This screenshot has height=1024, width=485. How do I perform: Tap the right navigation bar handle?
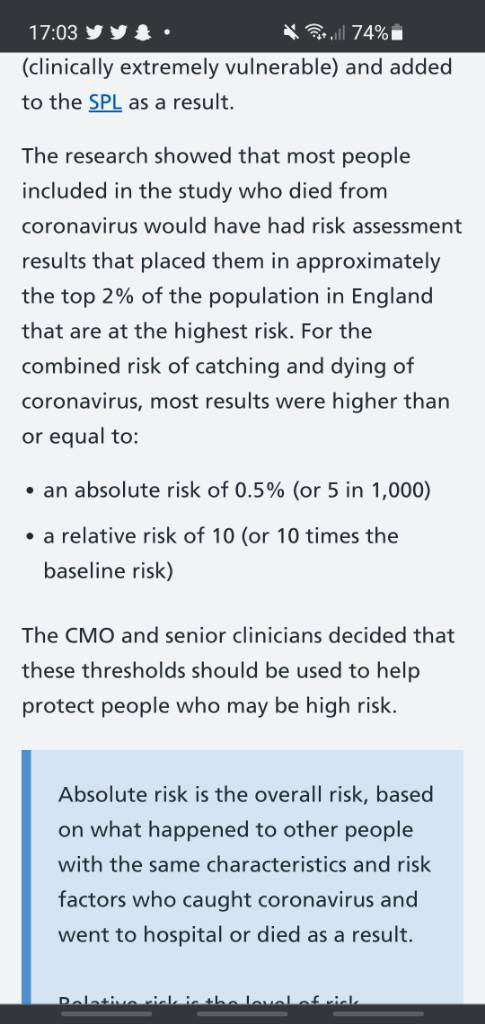(x=379, y=1014)
